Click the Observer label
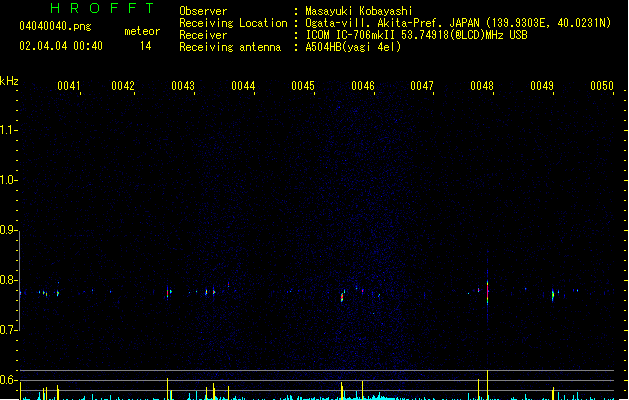 coord(203,11)
